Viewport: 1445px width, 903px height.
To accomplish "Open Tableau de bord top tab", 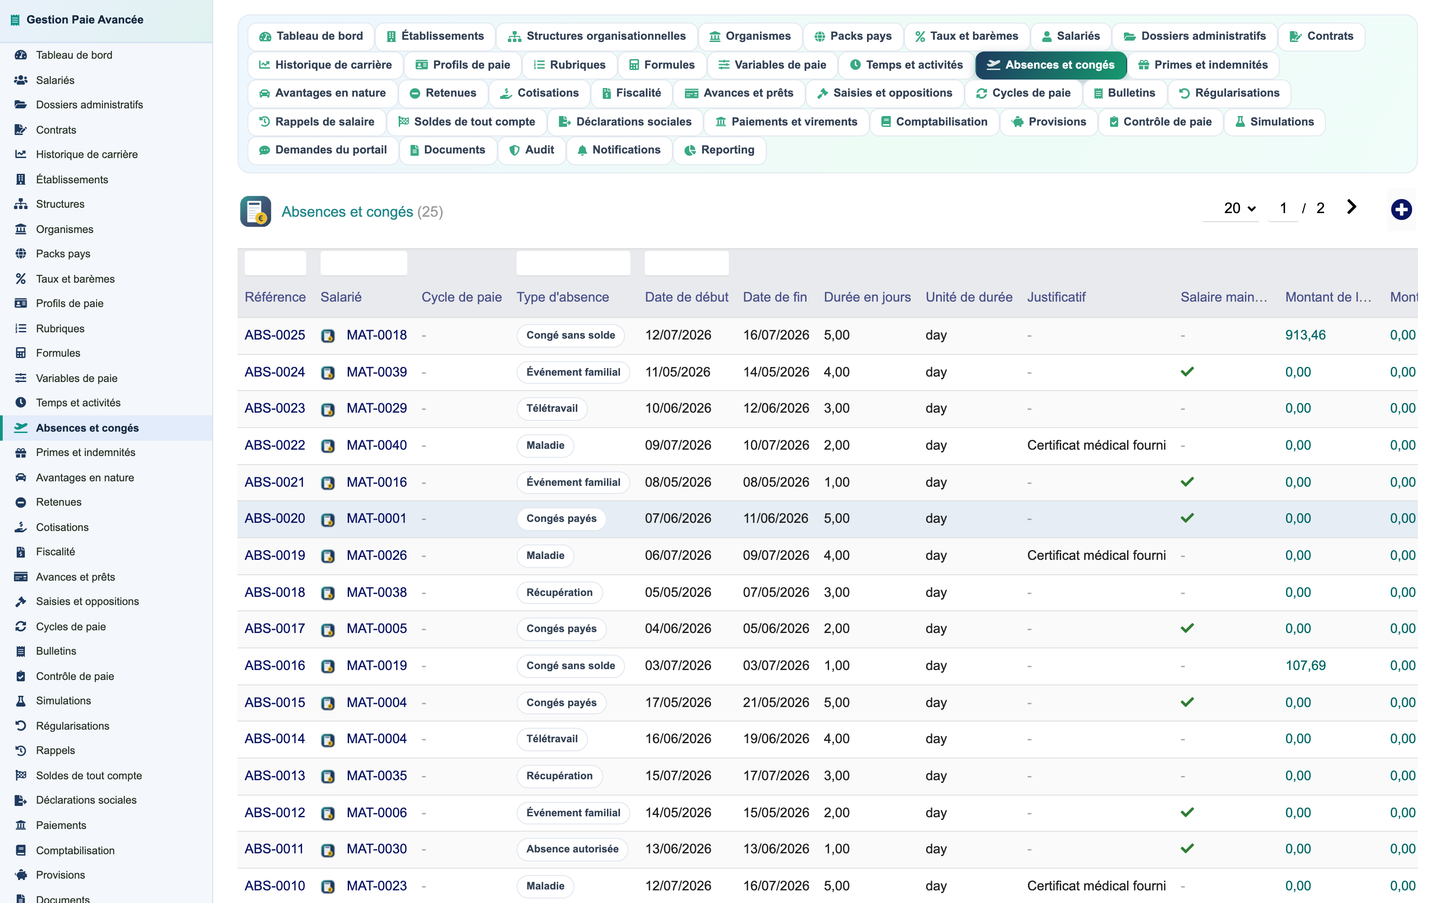I will click(311, 36).
